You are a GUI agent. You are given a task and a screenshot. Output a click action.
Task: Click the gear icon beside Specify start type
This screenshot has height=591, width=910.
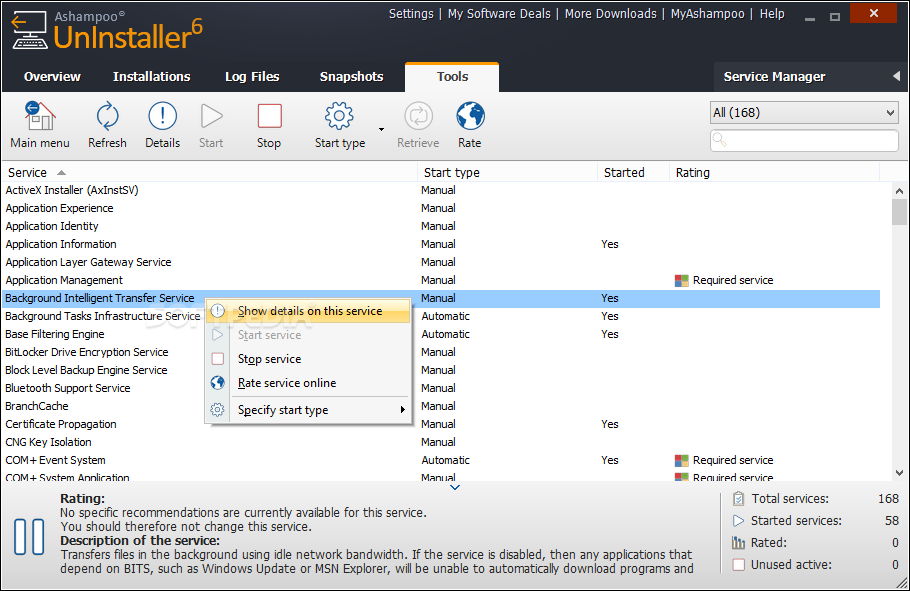[x=218, y=410]
